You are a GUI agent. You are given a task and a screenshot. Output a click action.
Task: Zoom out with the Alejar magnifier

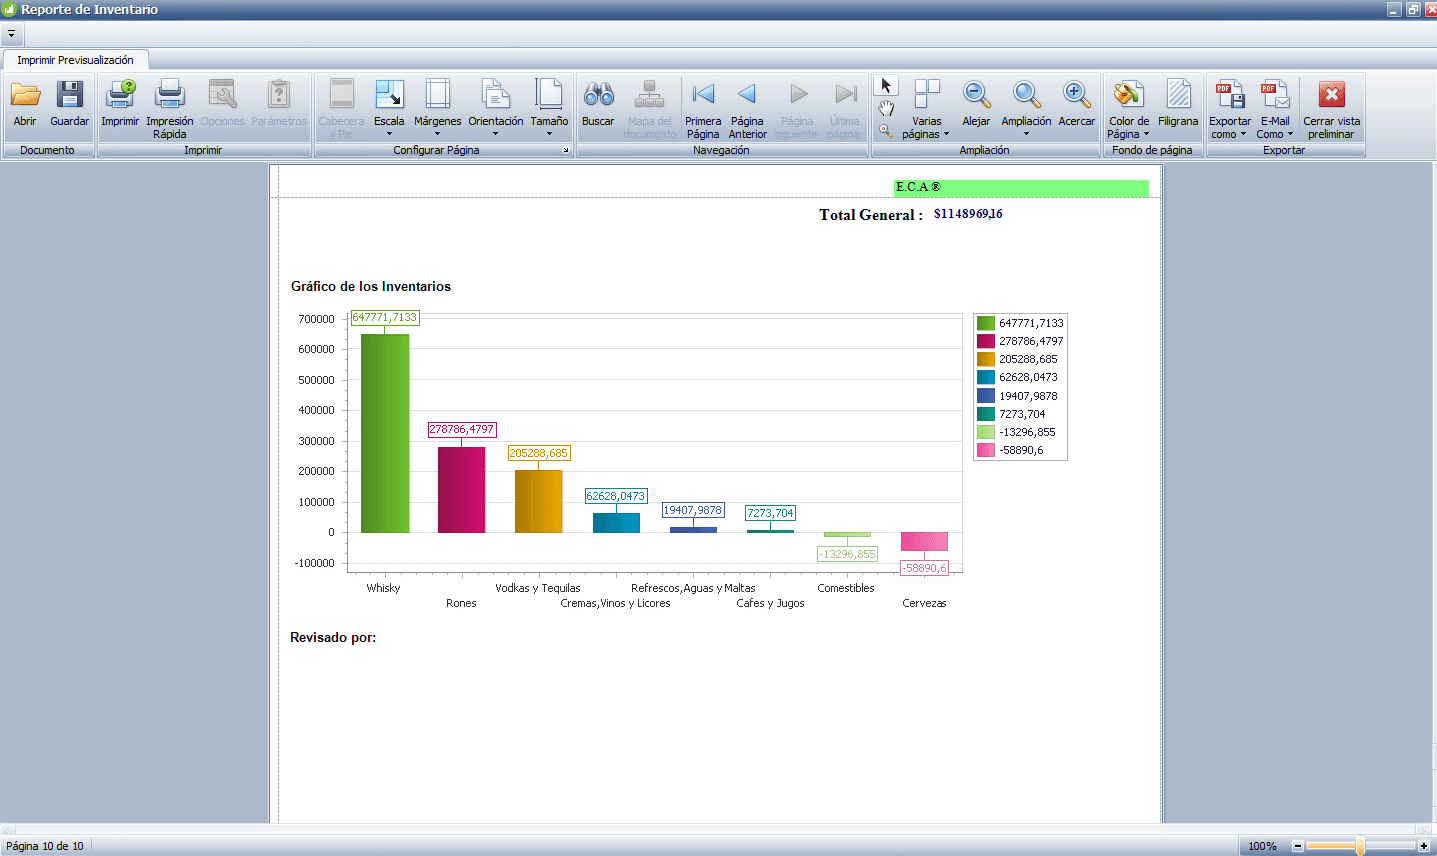(x=976, y=105)
